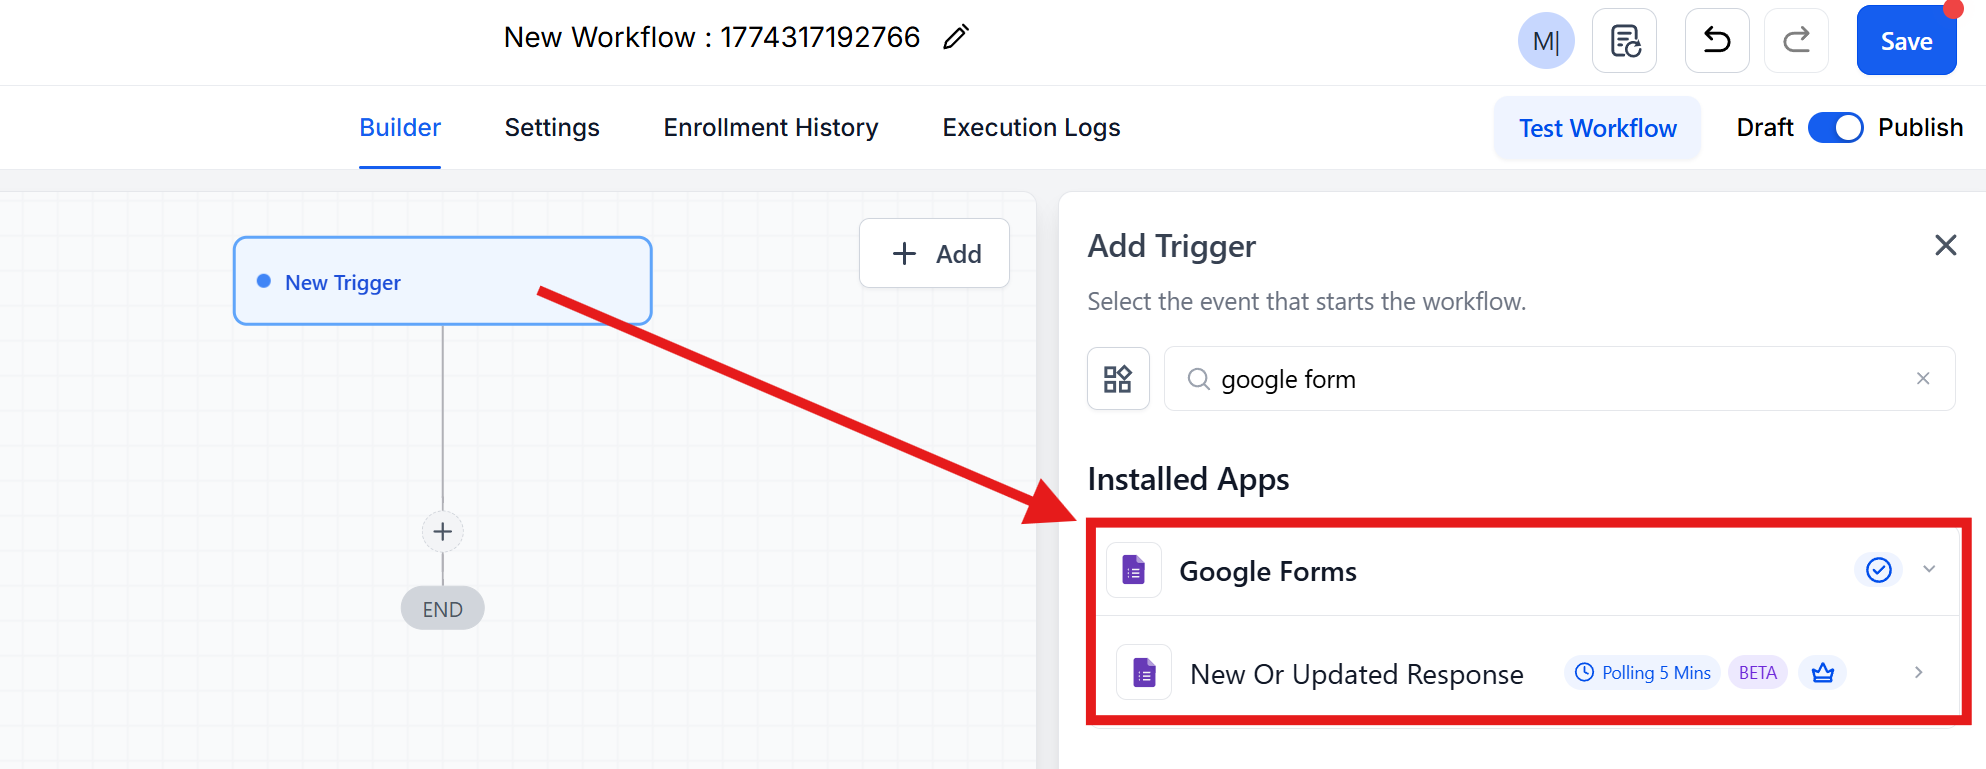Add a step with the plus node

tap(443, 532)
